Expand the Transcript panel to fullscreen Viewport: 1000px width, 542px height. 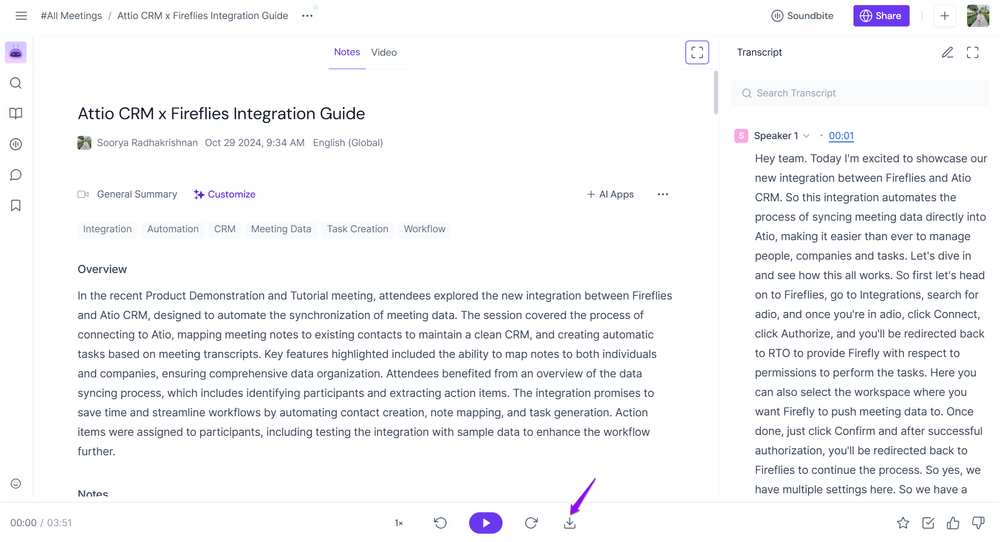point(973,52)
